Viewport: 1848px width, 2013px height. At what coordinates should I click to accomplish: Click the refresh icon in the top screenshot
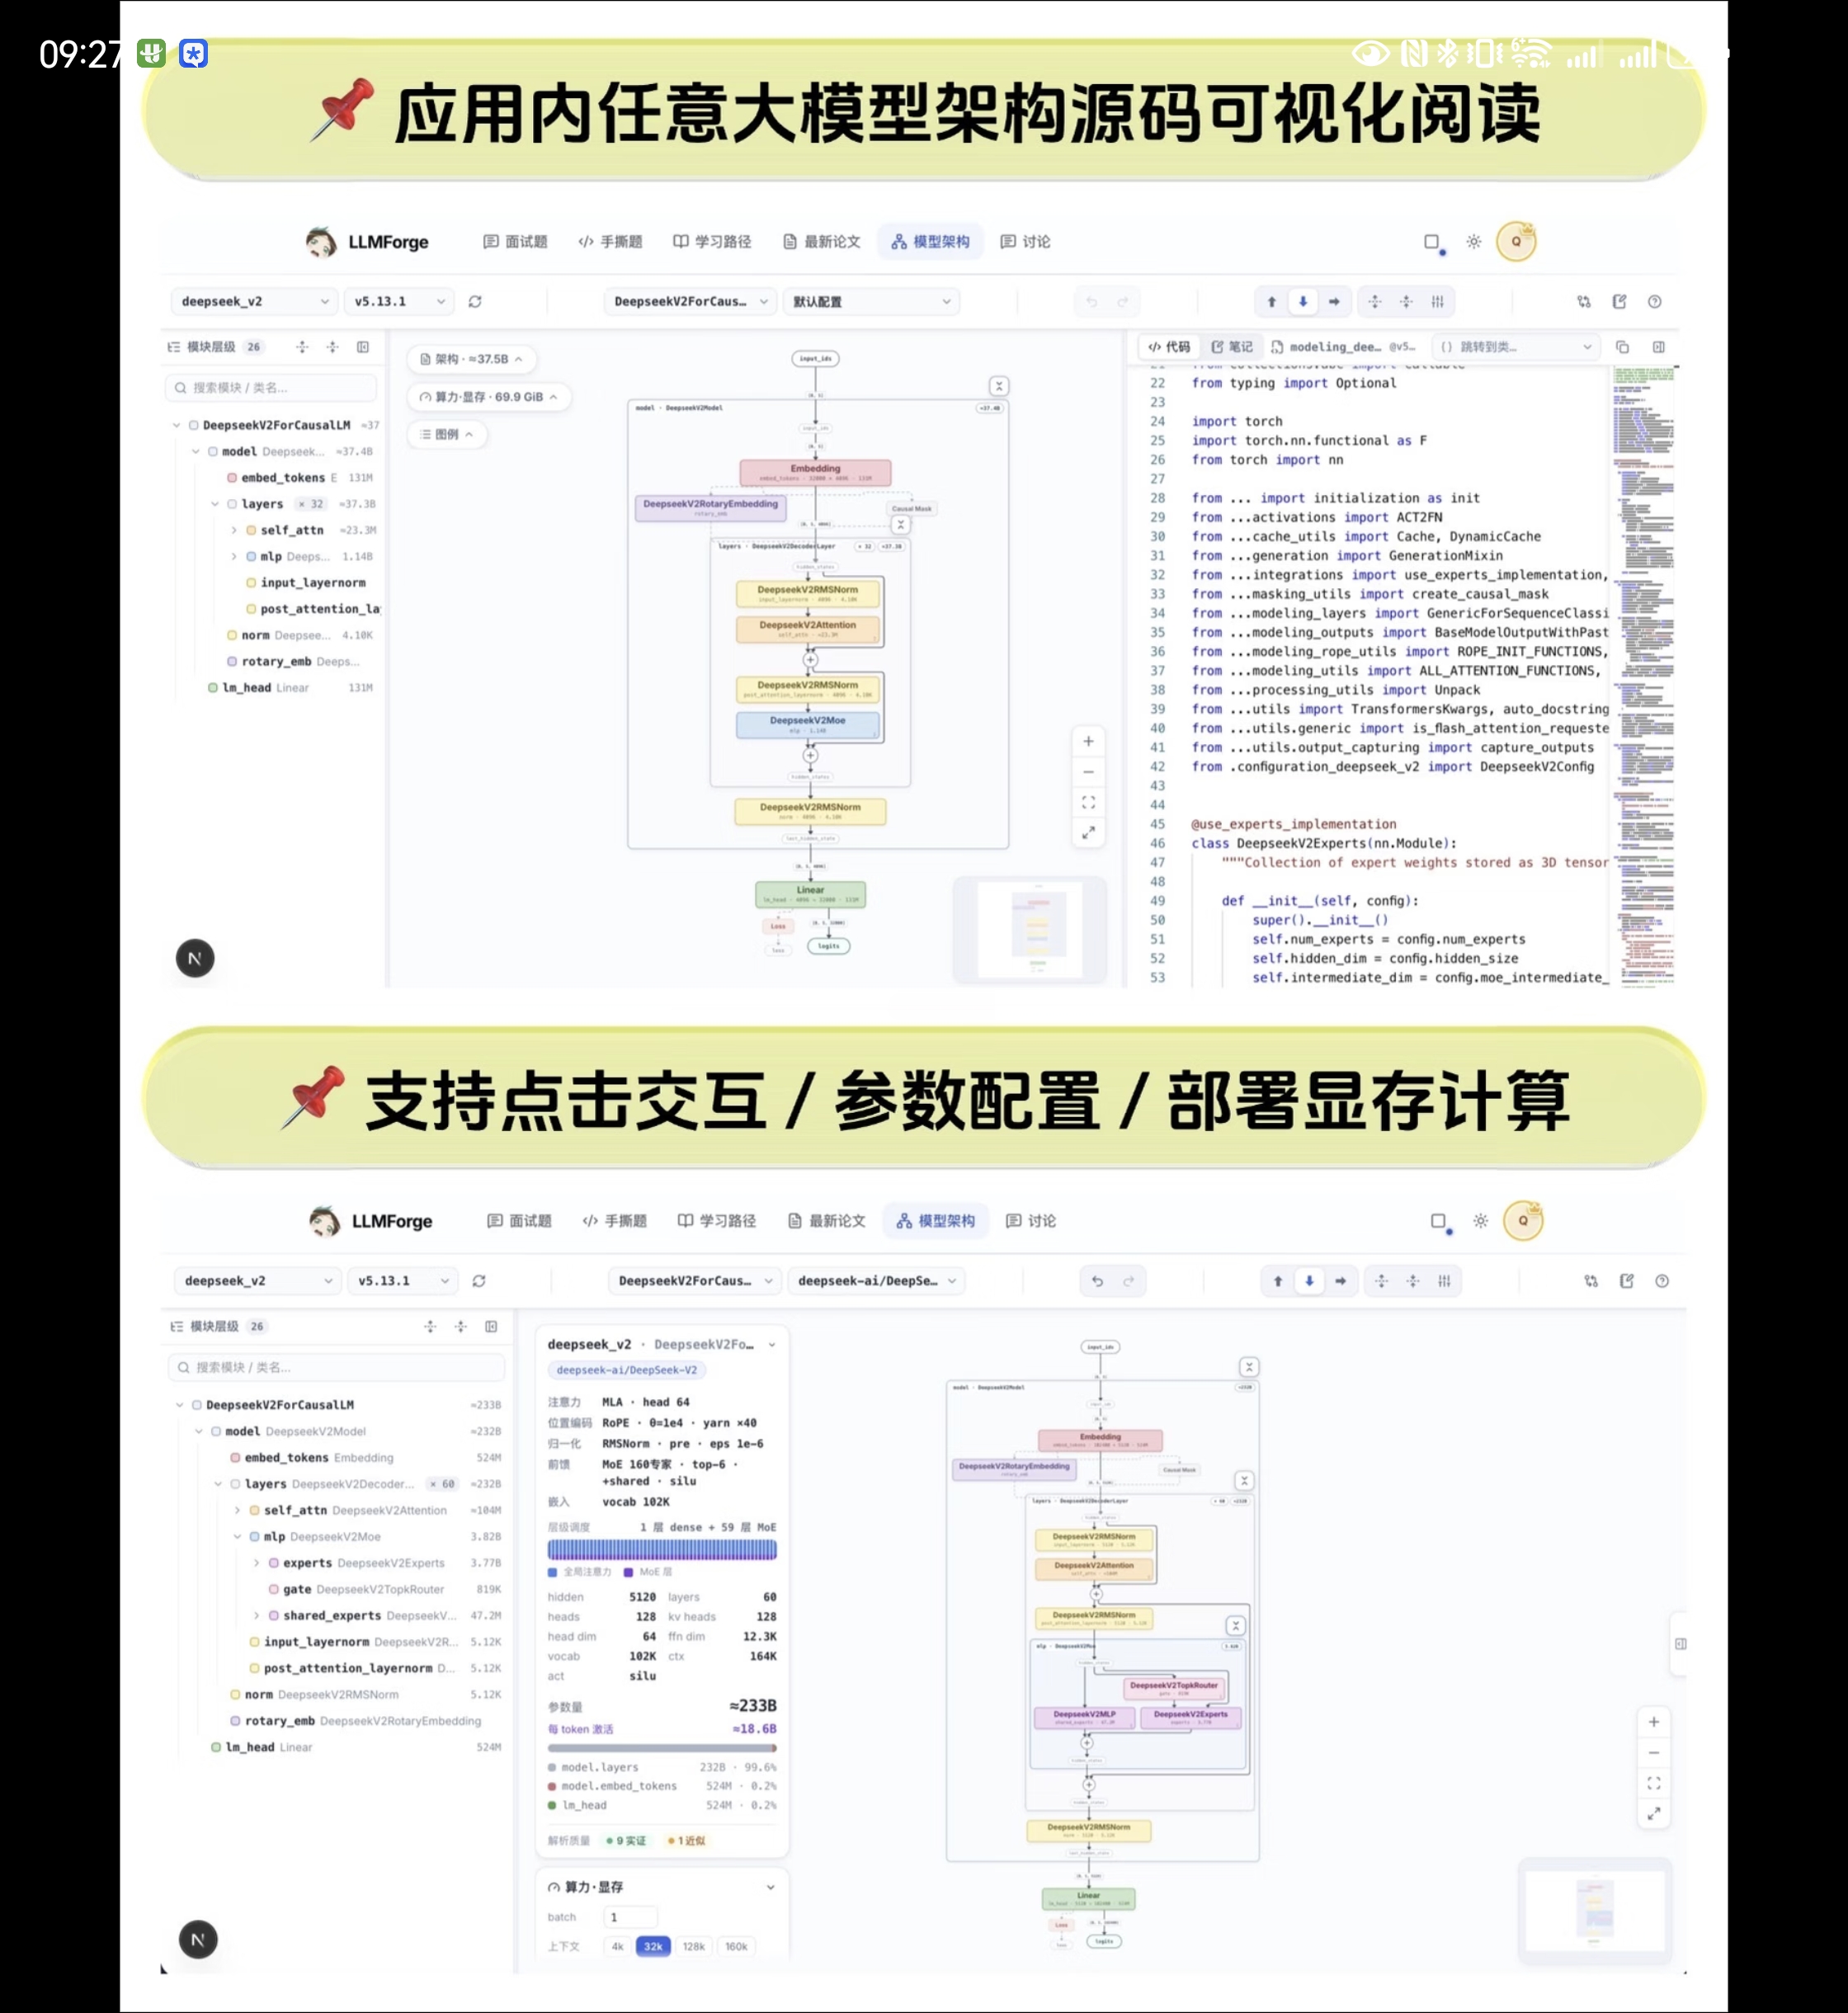[475, 301]
